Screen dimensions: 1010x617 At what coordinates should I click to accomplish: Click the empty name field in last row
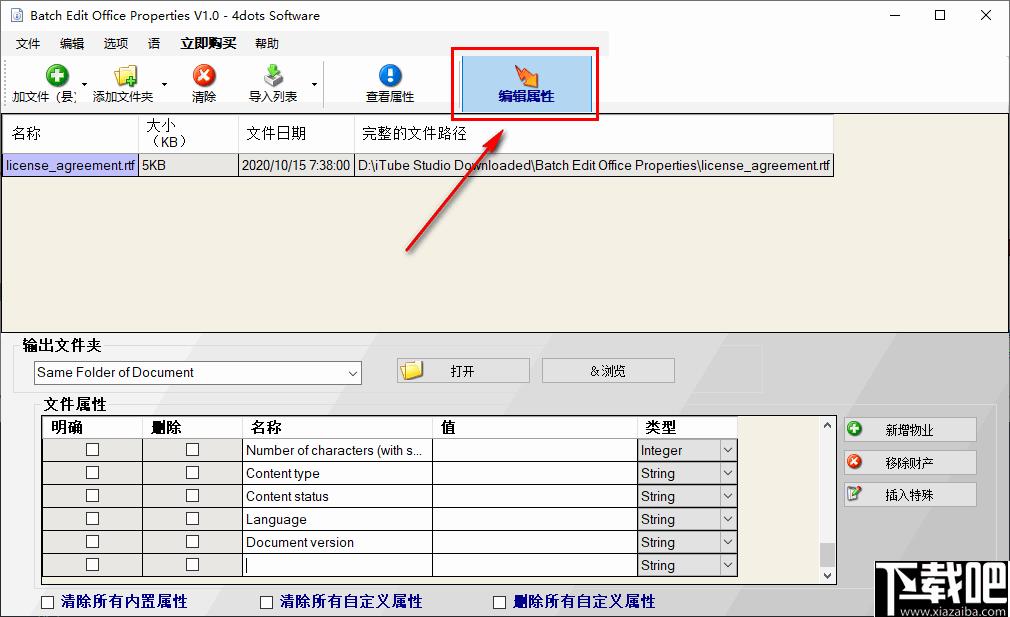[338, 565]
